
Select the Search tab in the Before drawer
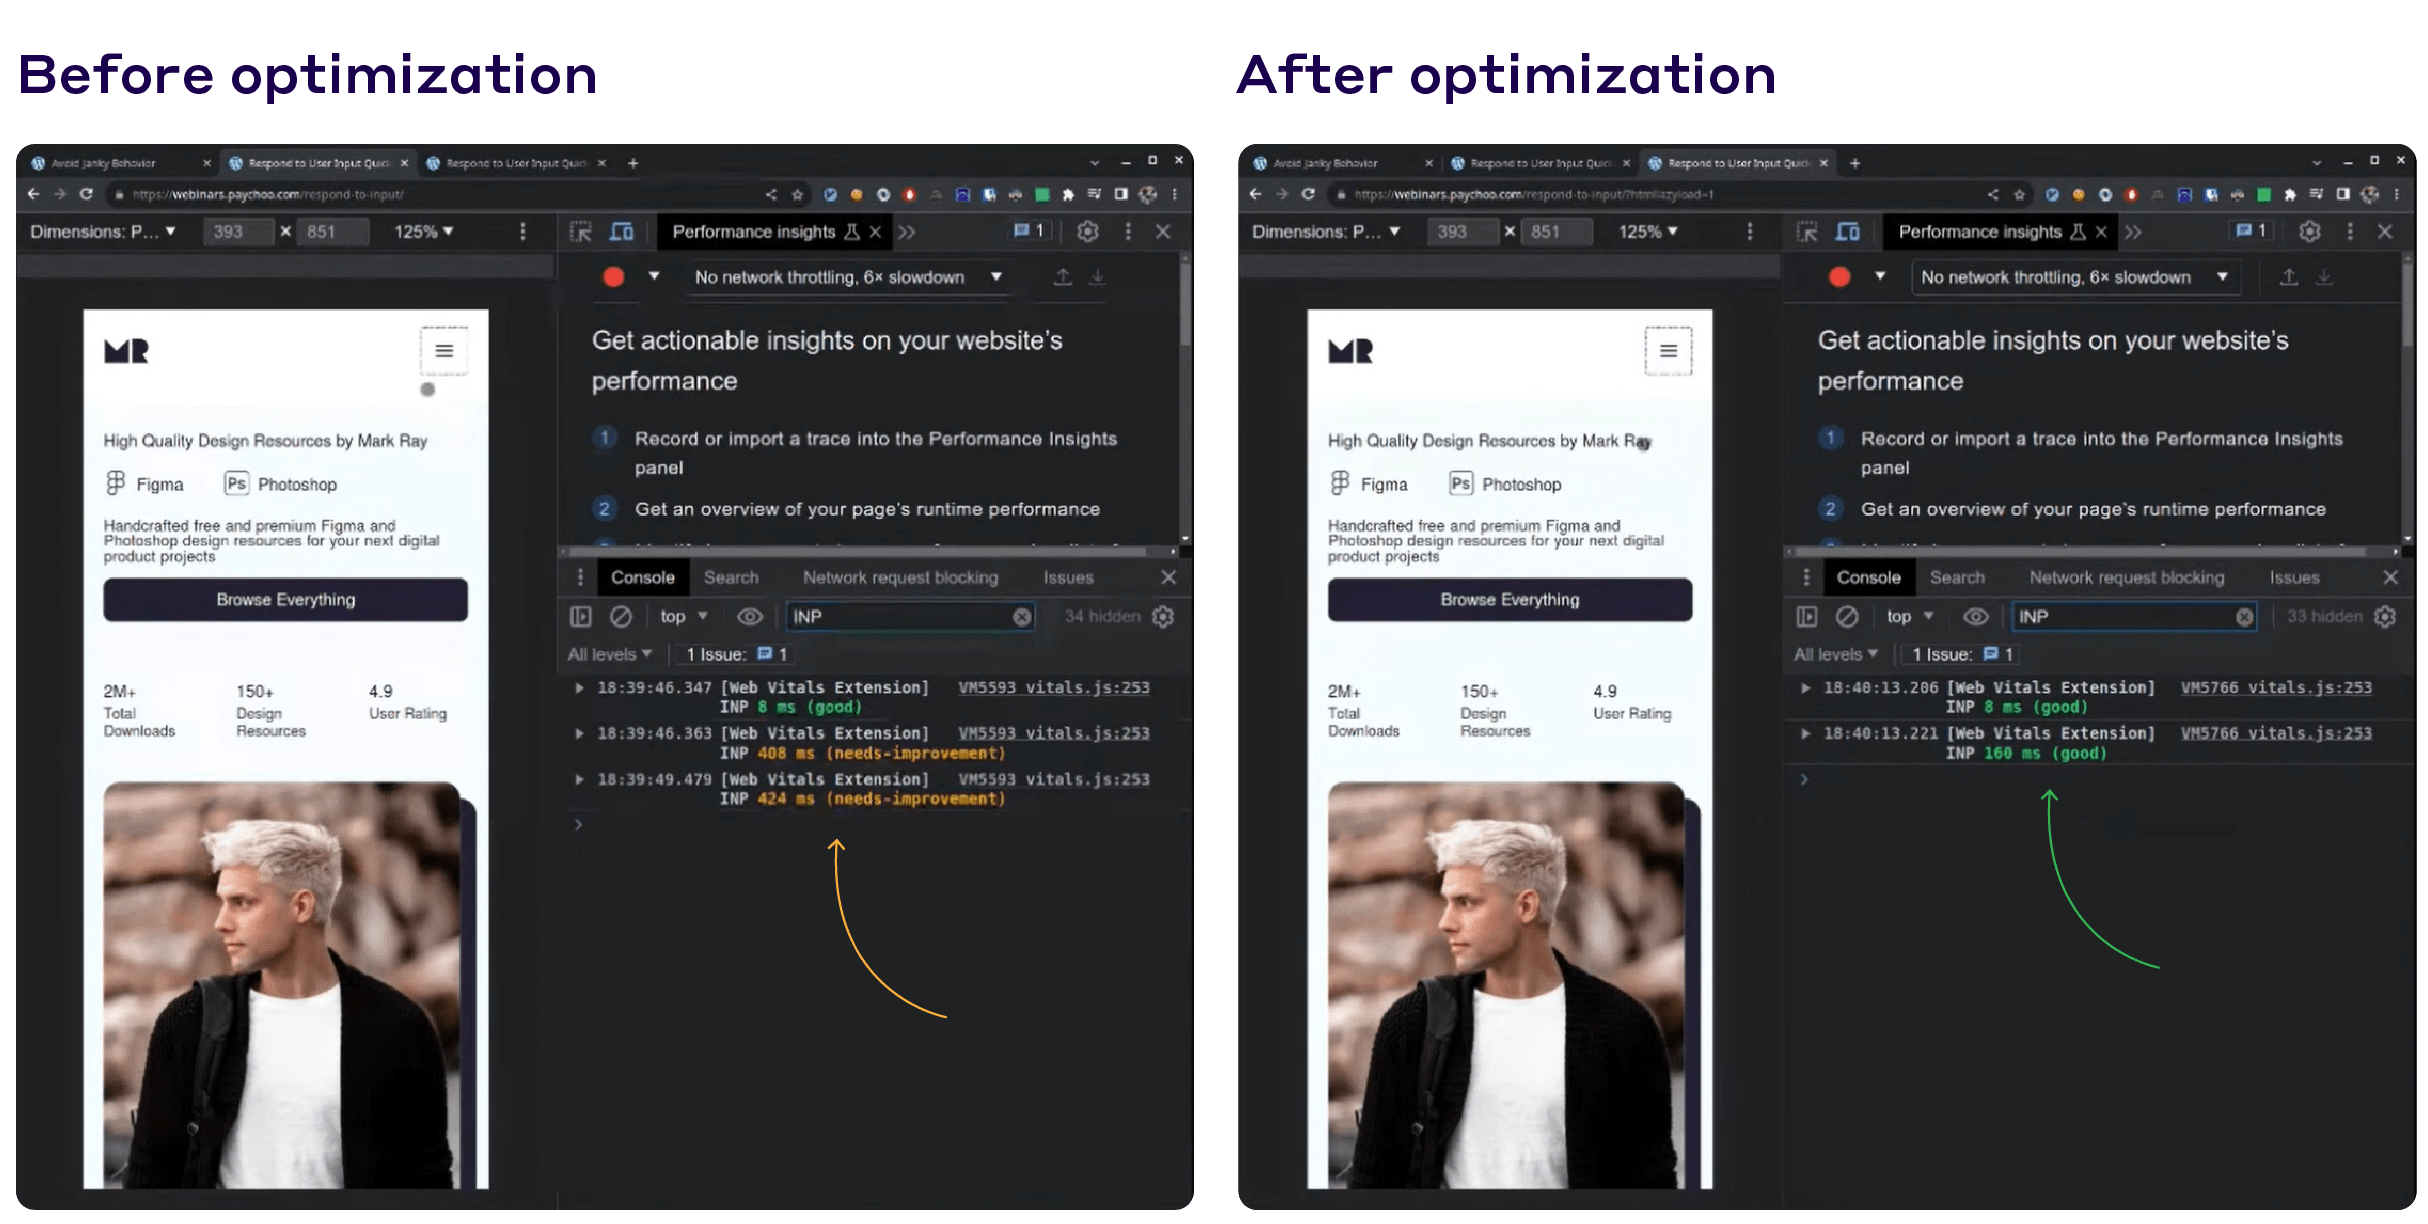click(x=731, y=577)
